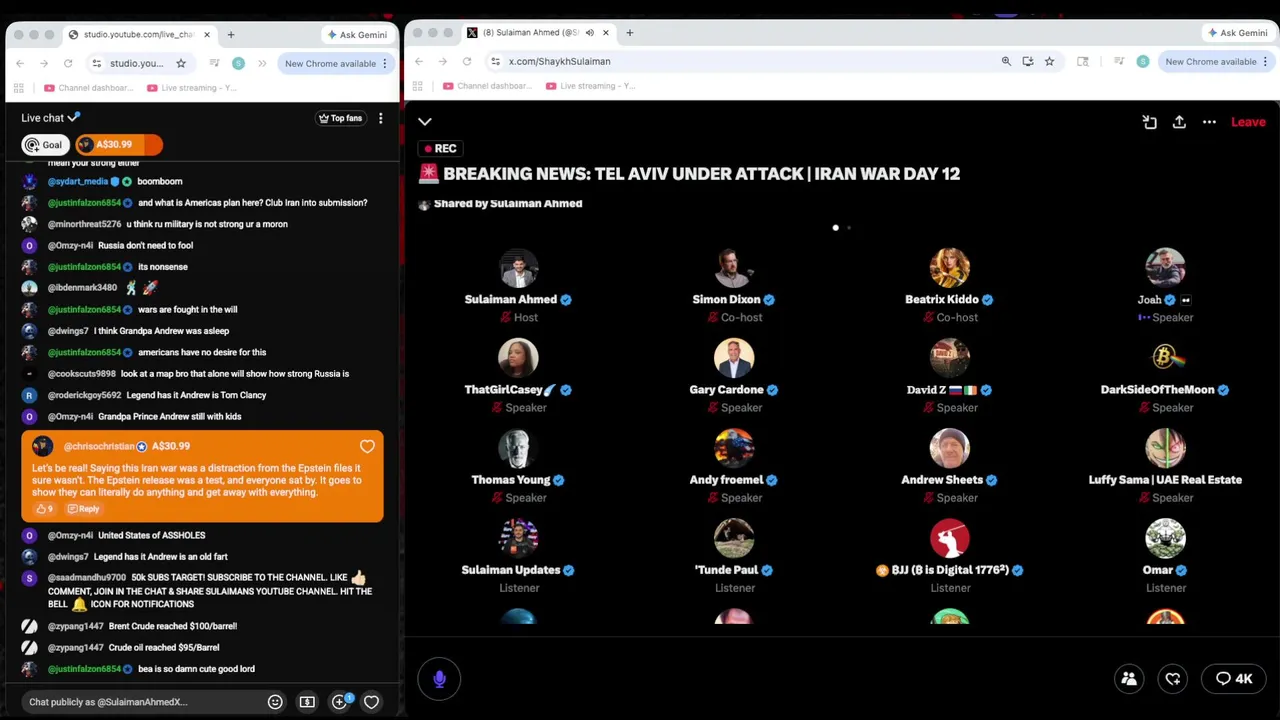Viewport: 1280px width, 720px height.
Task: Open the tab search icon in X window
Action: pos(1083,61)
